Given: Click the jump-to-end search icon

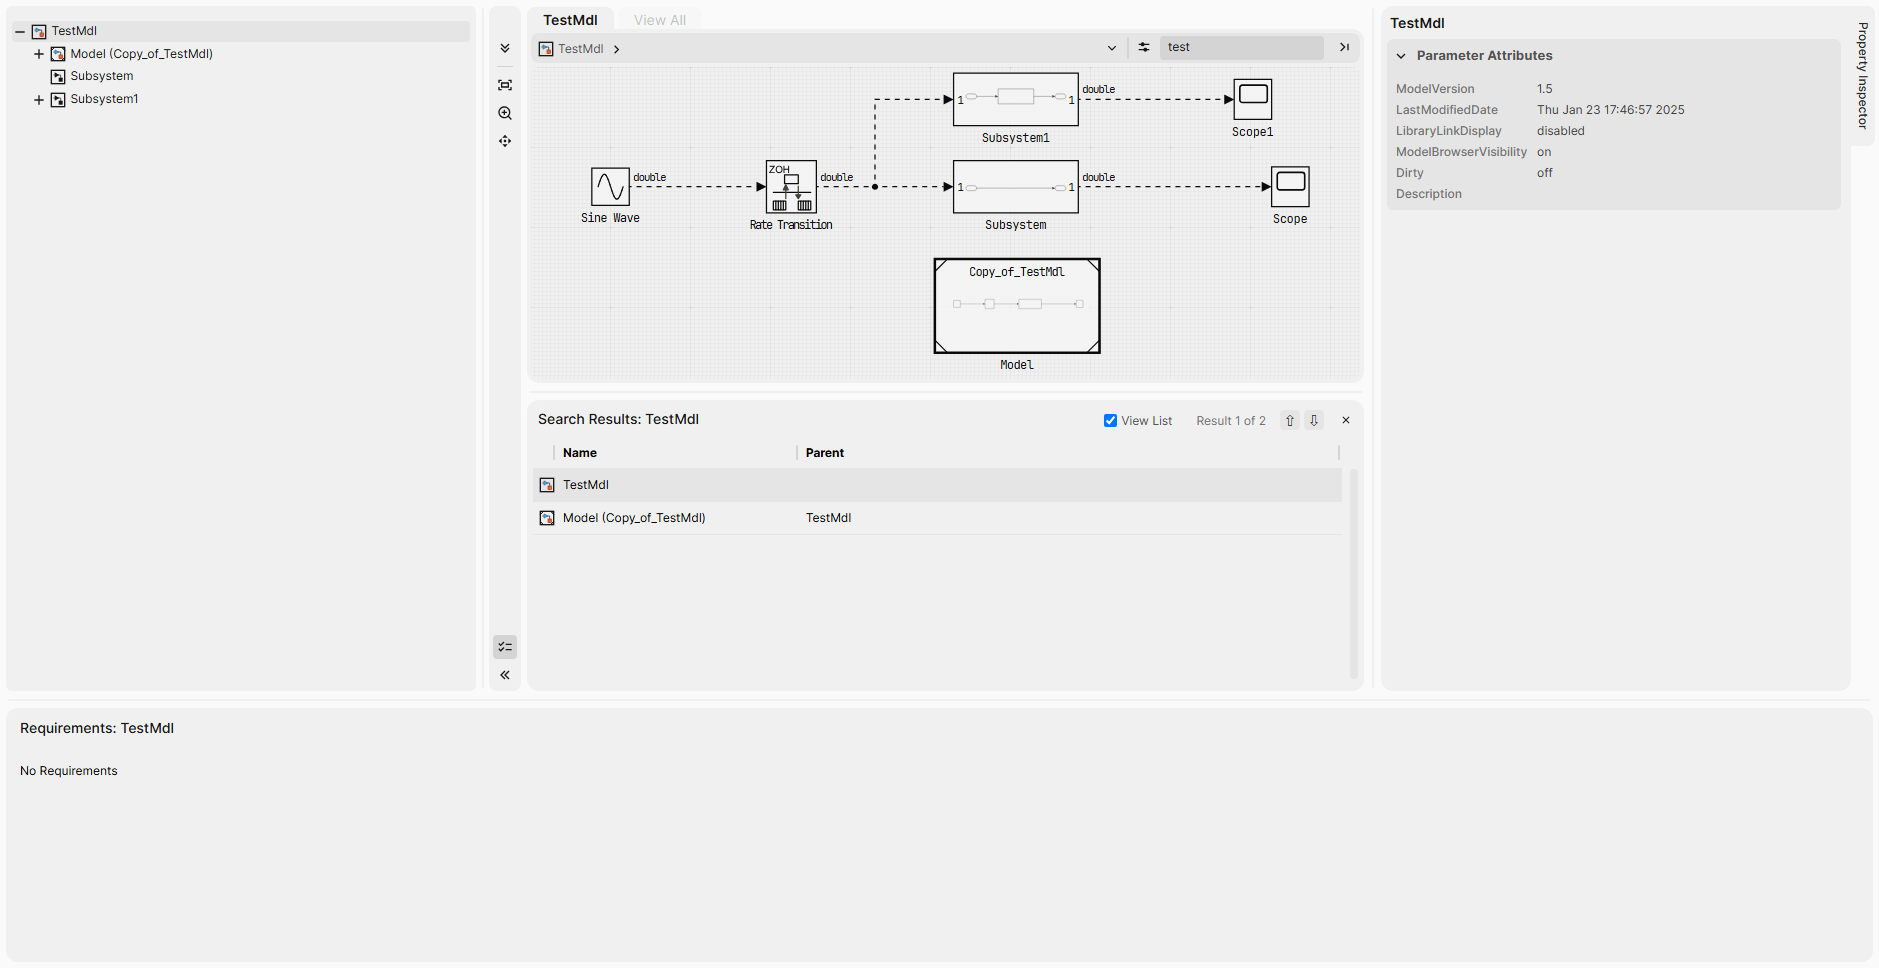Looking at the screenshot, I should tap(1344, 47).
